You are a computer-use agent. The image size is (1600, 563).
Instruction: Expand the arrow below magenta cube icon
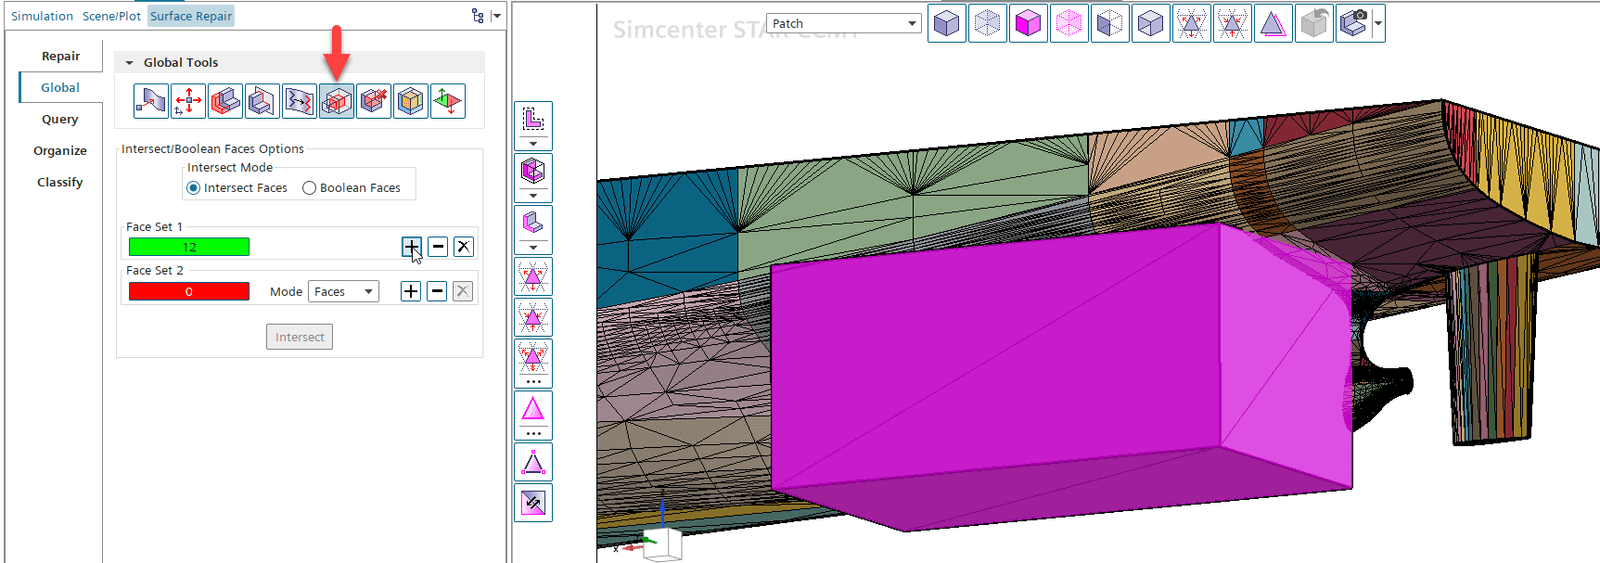(x=533, y=196)
